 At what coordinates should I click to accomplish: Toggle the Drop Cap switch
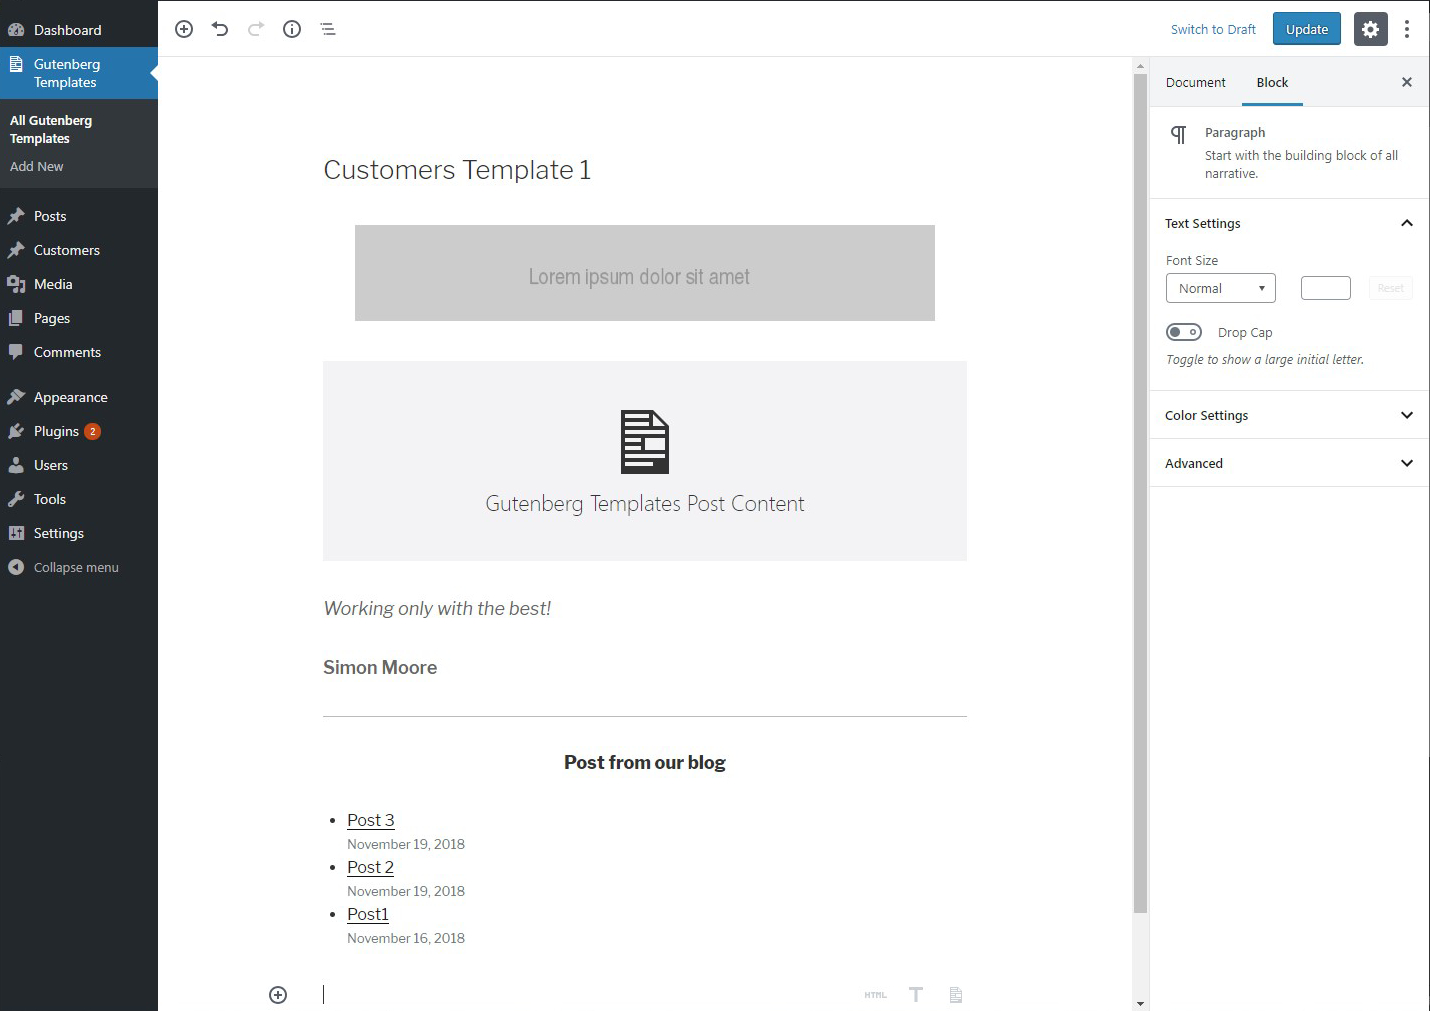click(1184, 332)
